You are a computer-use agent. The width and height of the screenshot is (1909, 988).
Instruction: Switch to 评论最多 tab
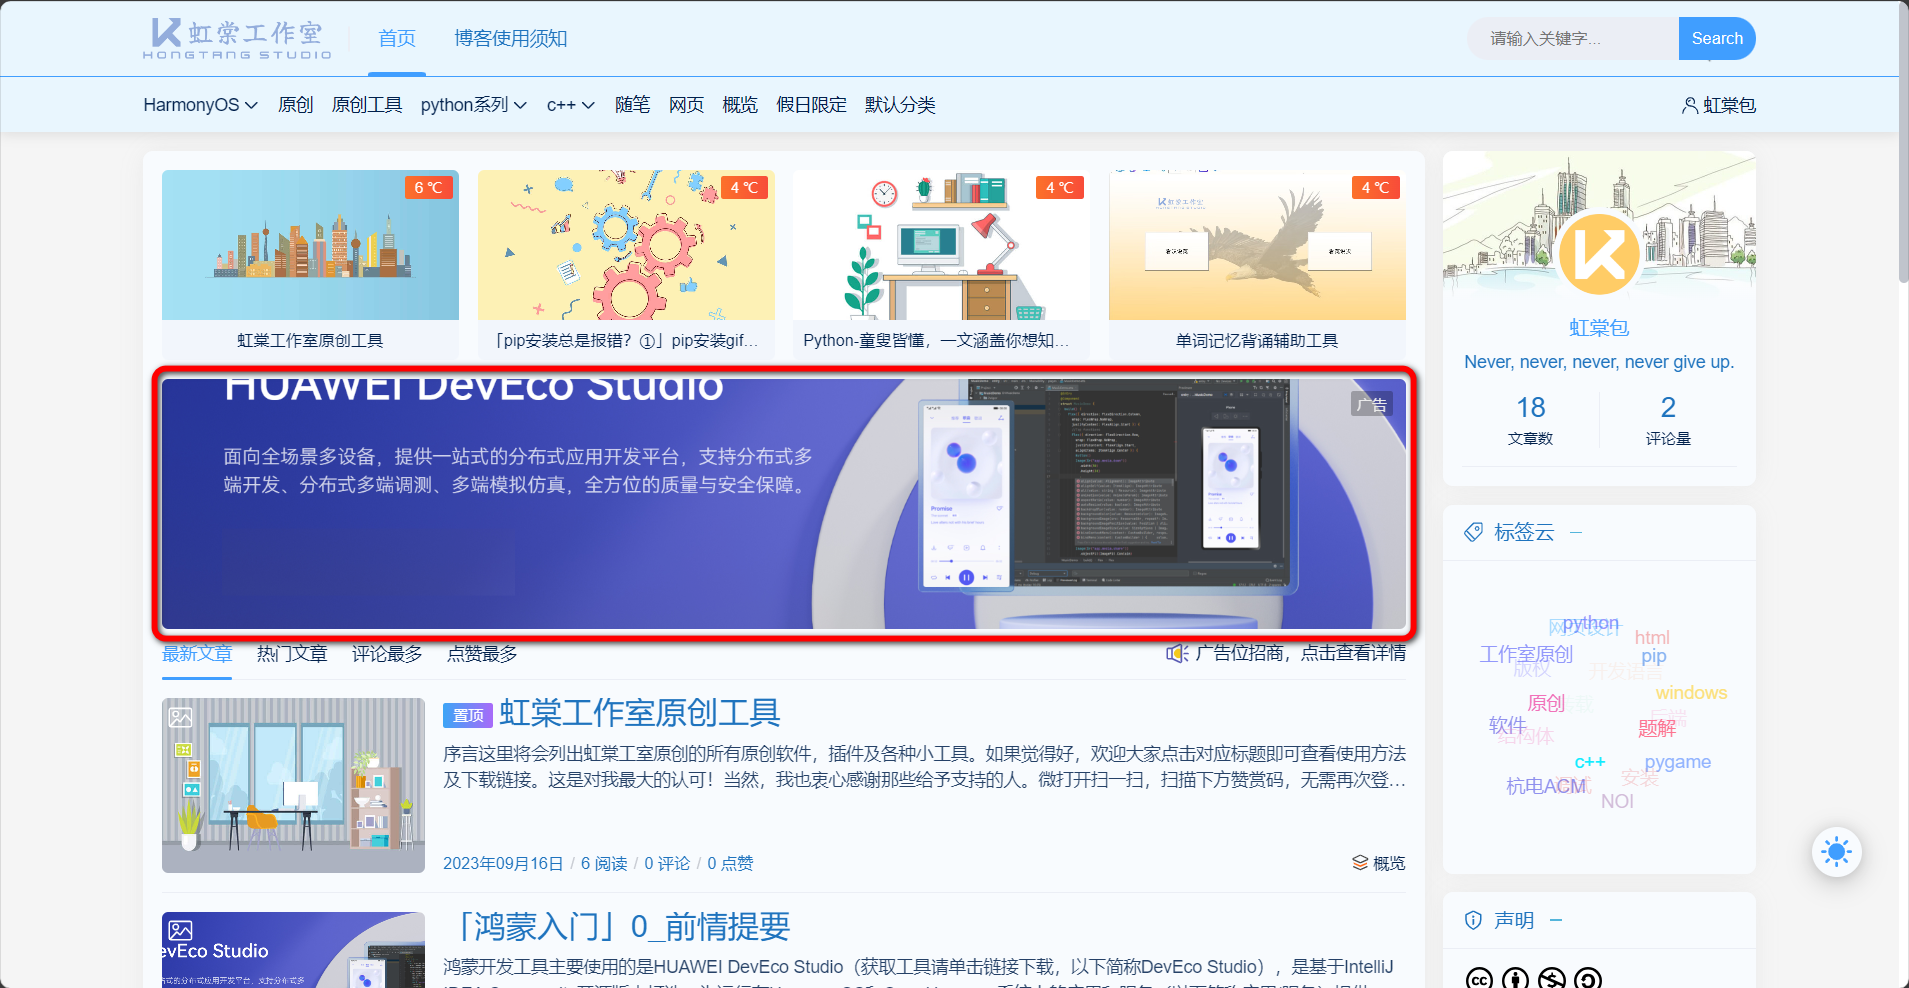(387, 654)
